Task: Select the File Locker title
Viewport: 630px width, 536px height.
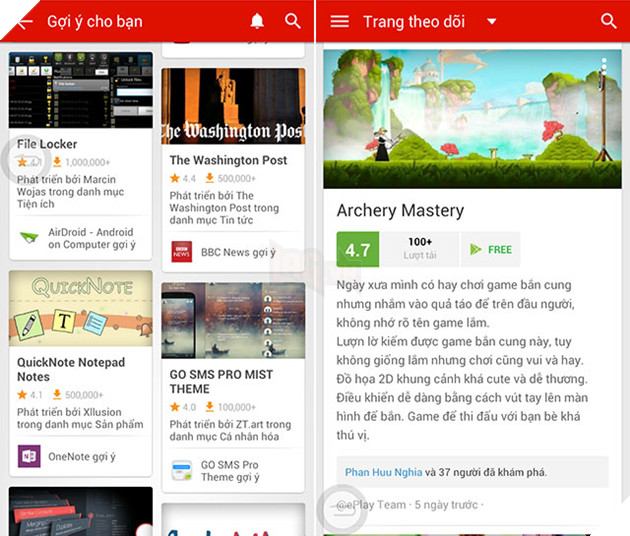Action: tap(47, 144)
